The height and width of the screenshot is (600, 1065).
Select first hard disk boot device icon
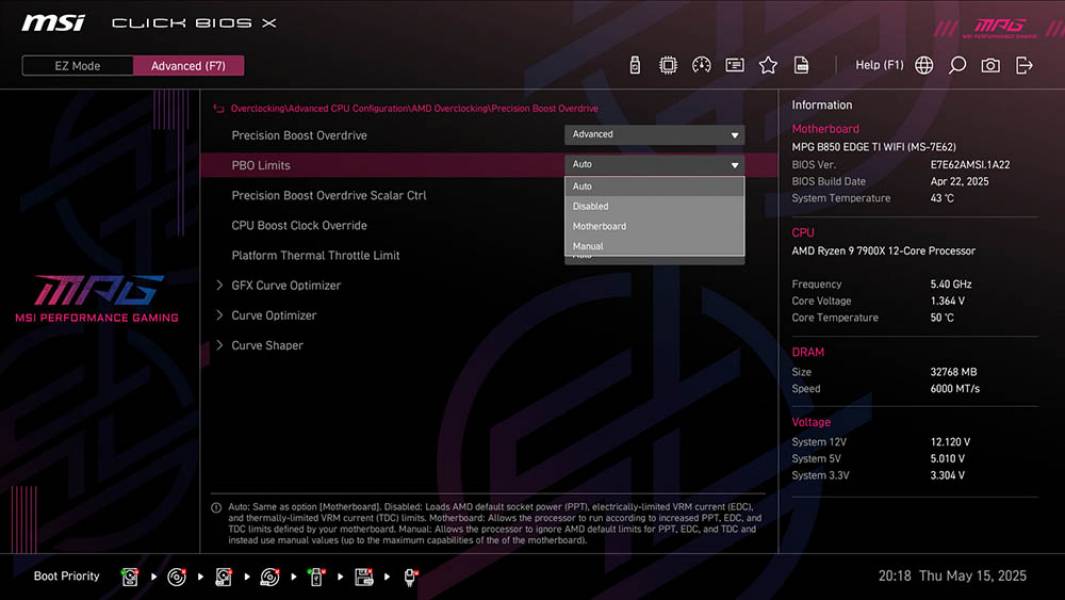[130, 577]
